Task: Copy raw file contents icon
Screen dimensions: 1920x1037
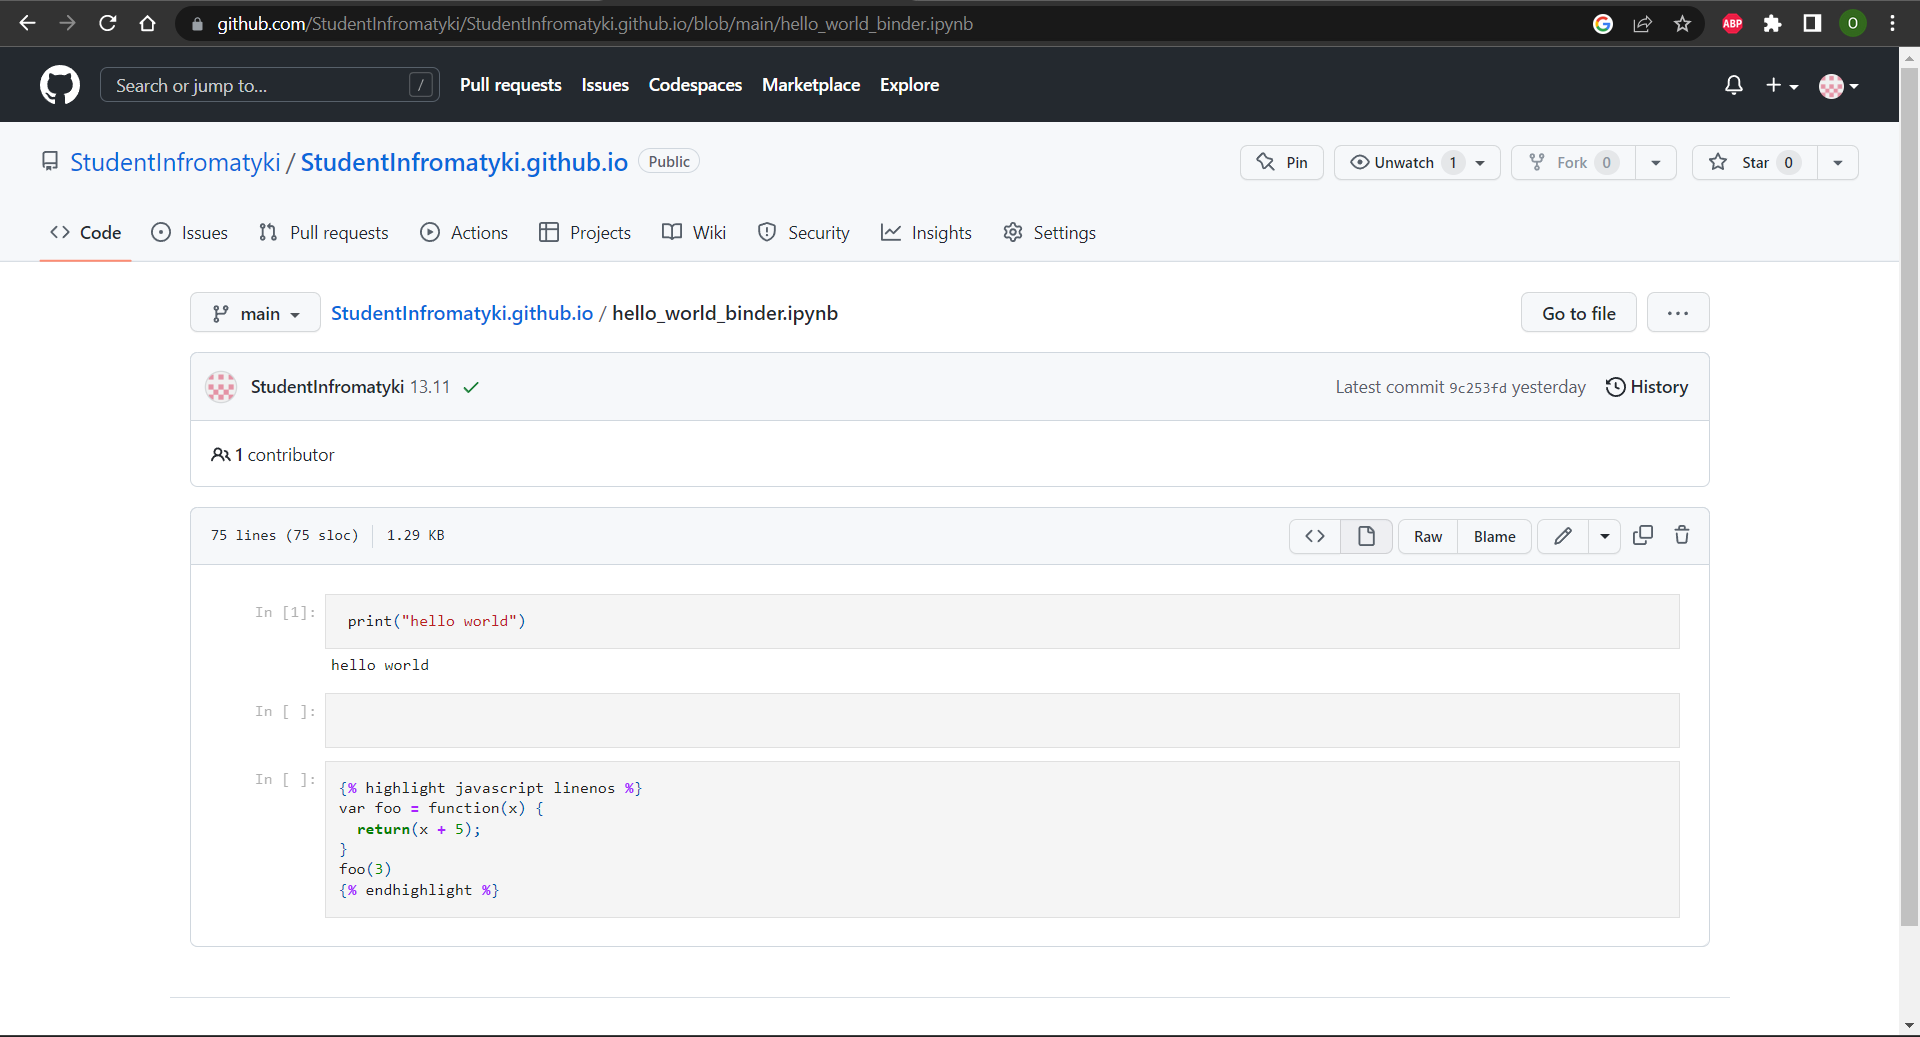Action: (1642, 536)
